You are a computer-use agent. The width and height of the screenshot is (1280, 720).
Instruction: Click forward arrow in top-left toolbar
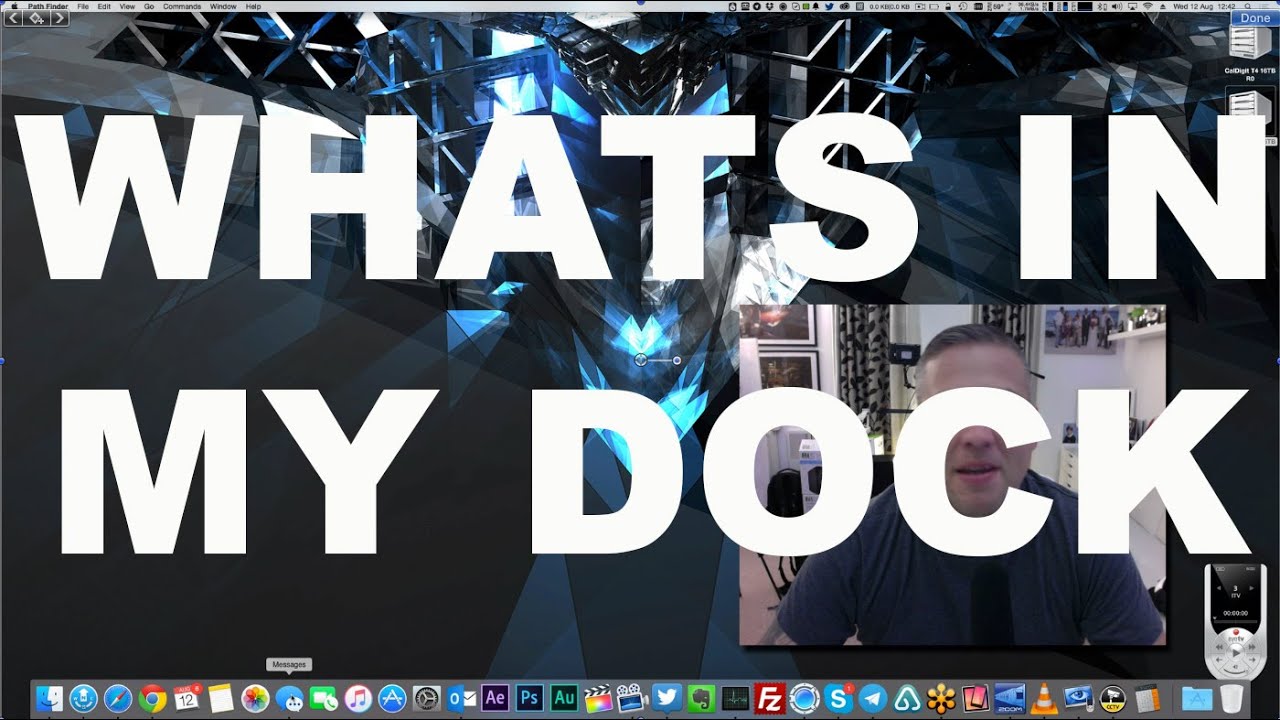tap(59, 19)
